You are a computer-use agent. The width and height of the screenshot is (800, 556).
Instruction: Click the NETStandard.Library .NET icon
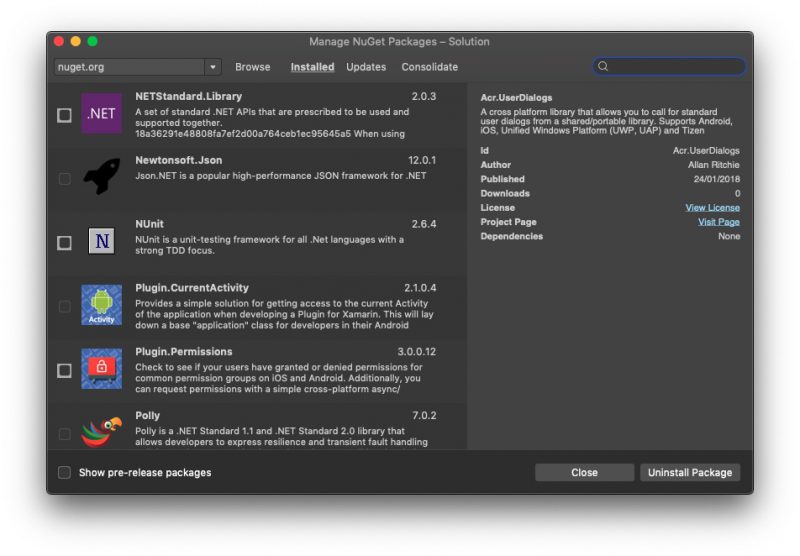coord(102,113)
